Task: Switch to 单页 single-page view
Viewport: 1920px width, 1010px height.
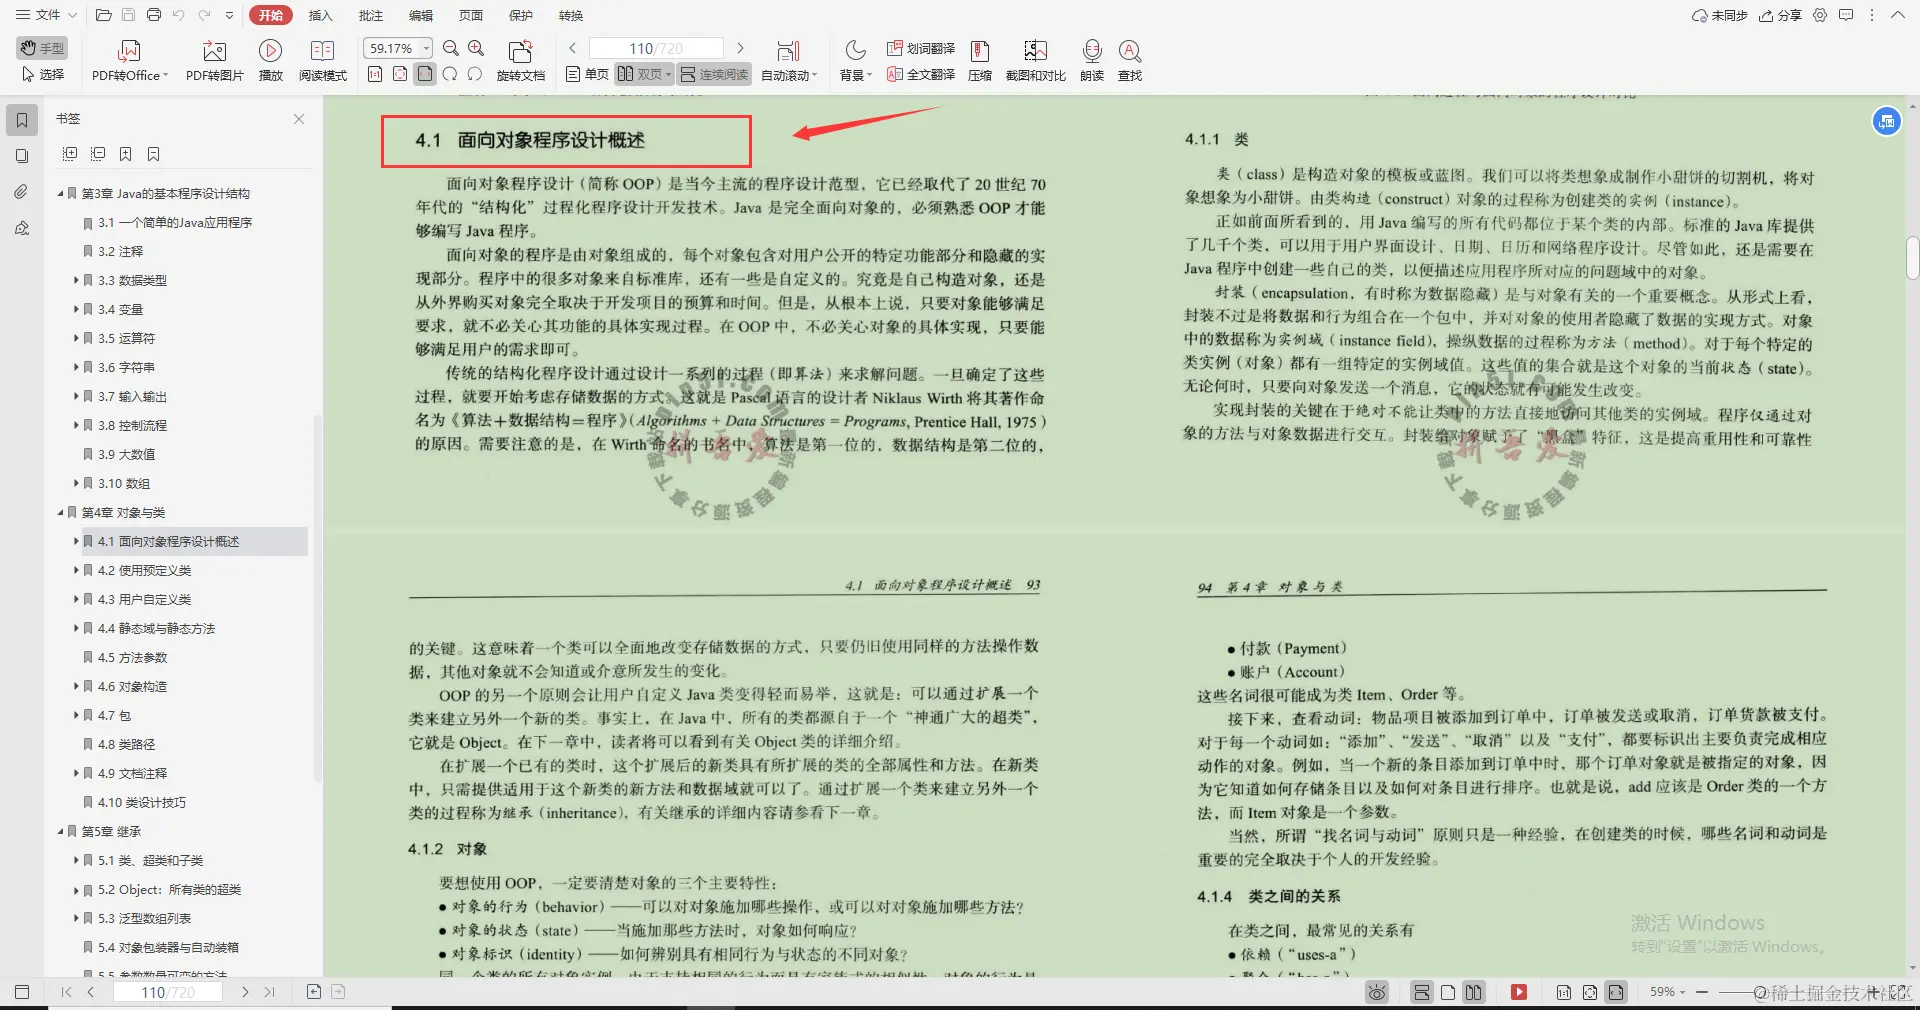Action: click(585, 74)
